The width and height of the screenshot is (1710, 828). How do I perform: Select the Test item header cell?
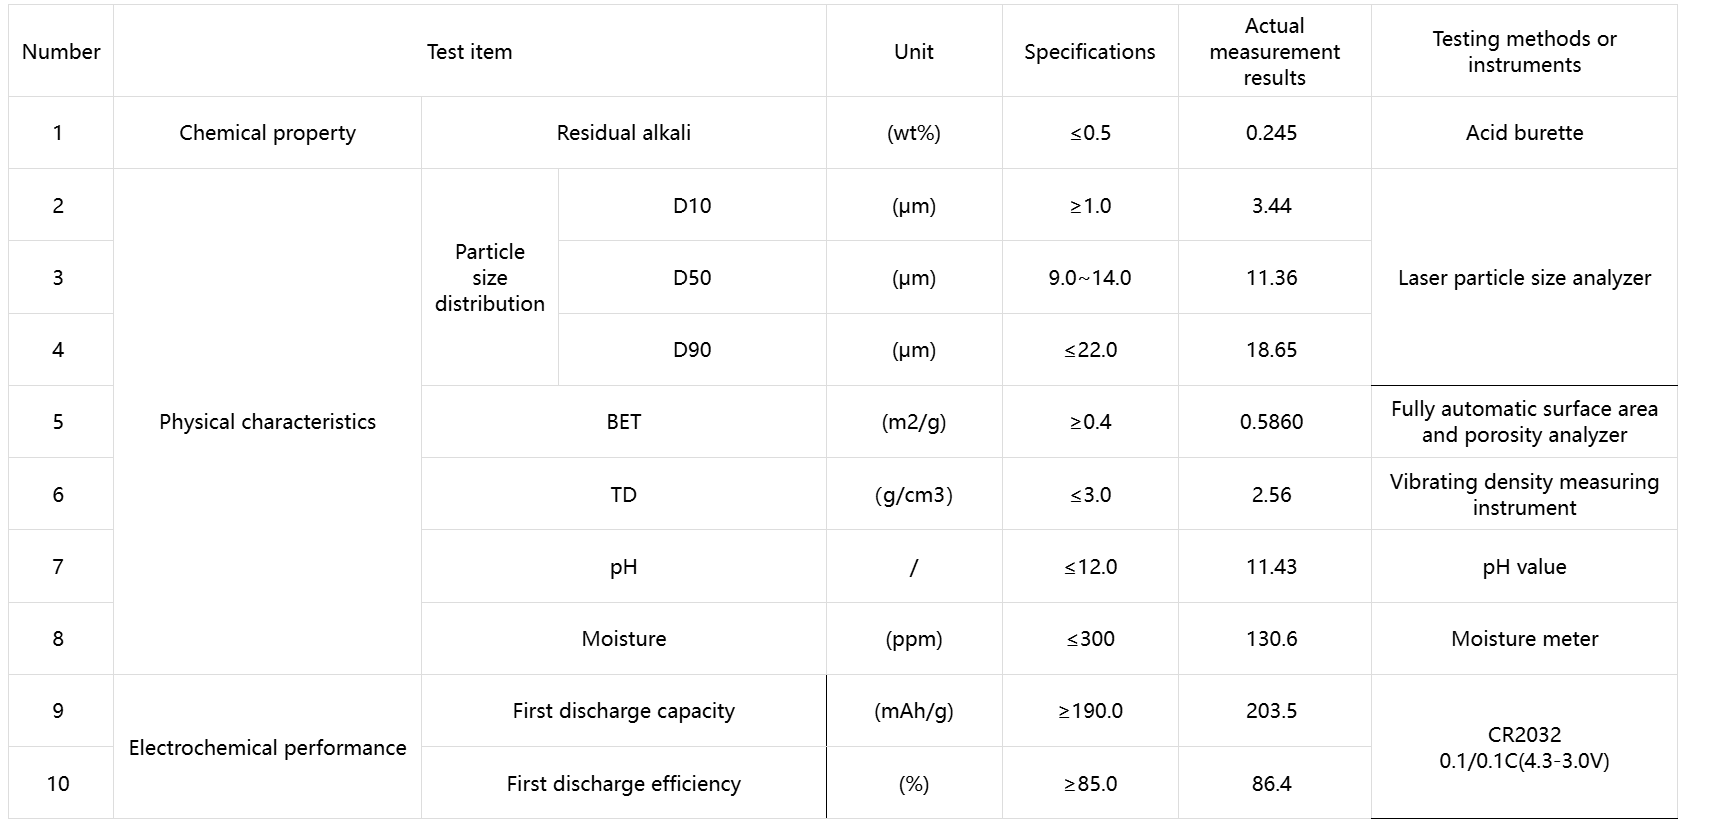tap(469, 52)
